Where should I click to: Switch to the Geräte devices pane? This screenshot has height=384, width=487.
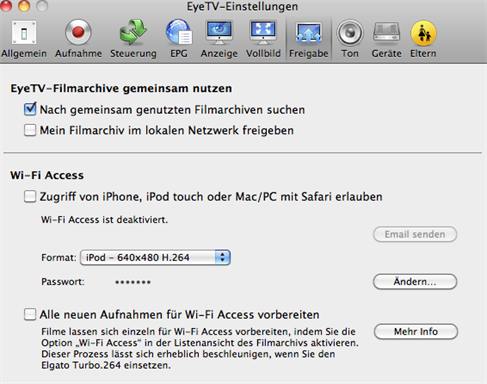point(386,39)
